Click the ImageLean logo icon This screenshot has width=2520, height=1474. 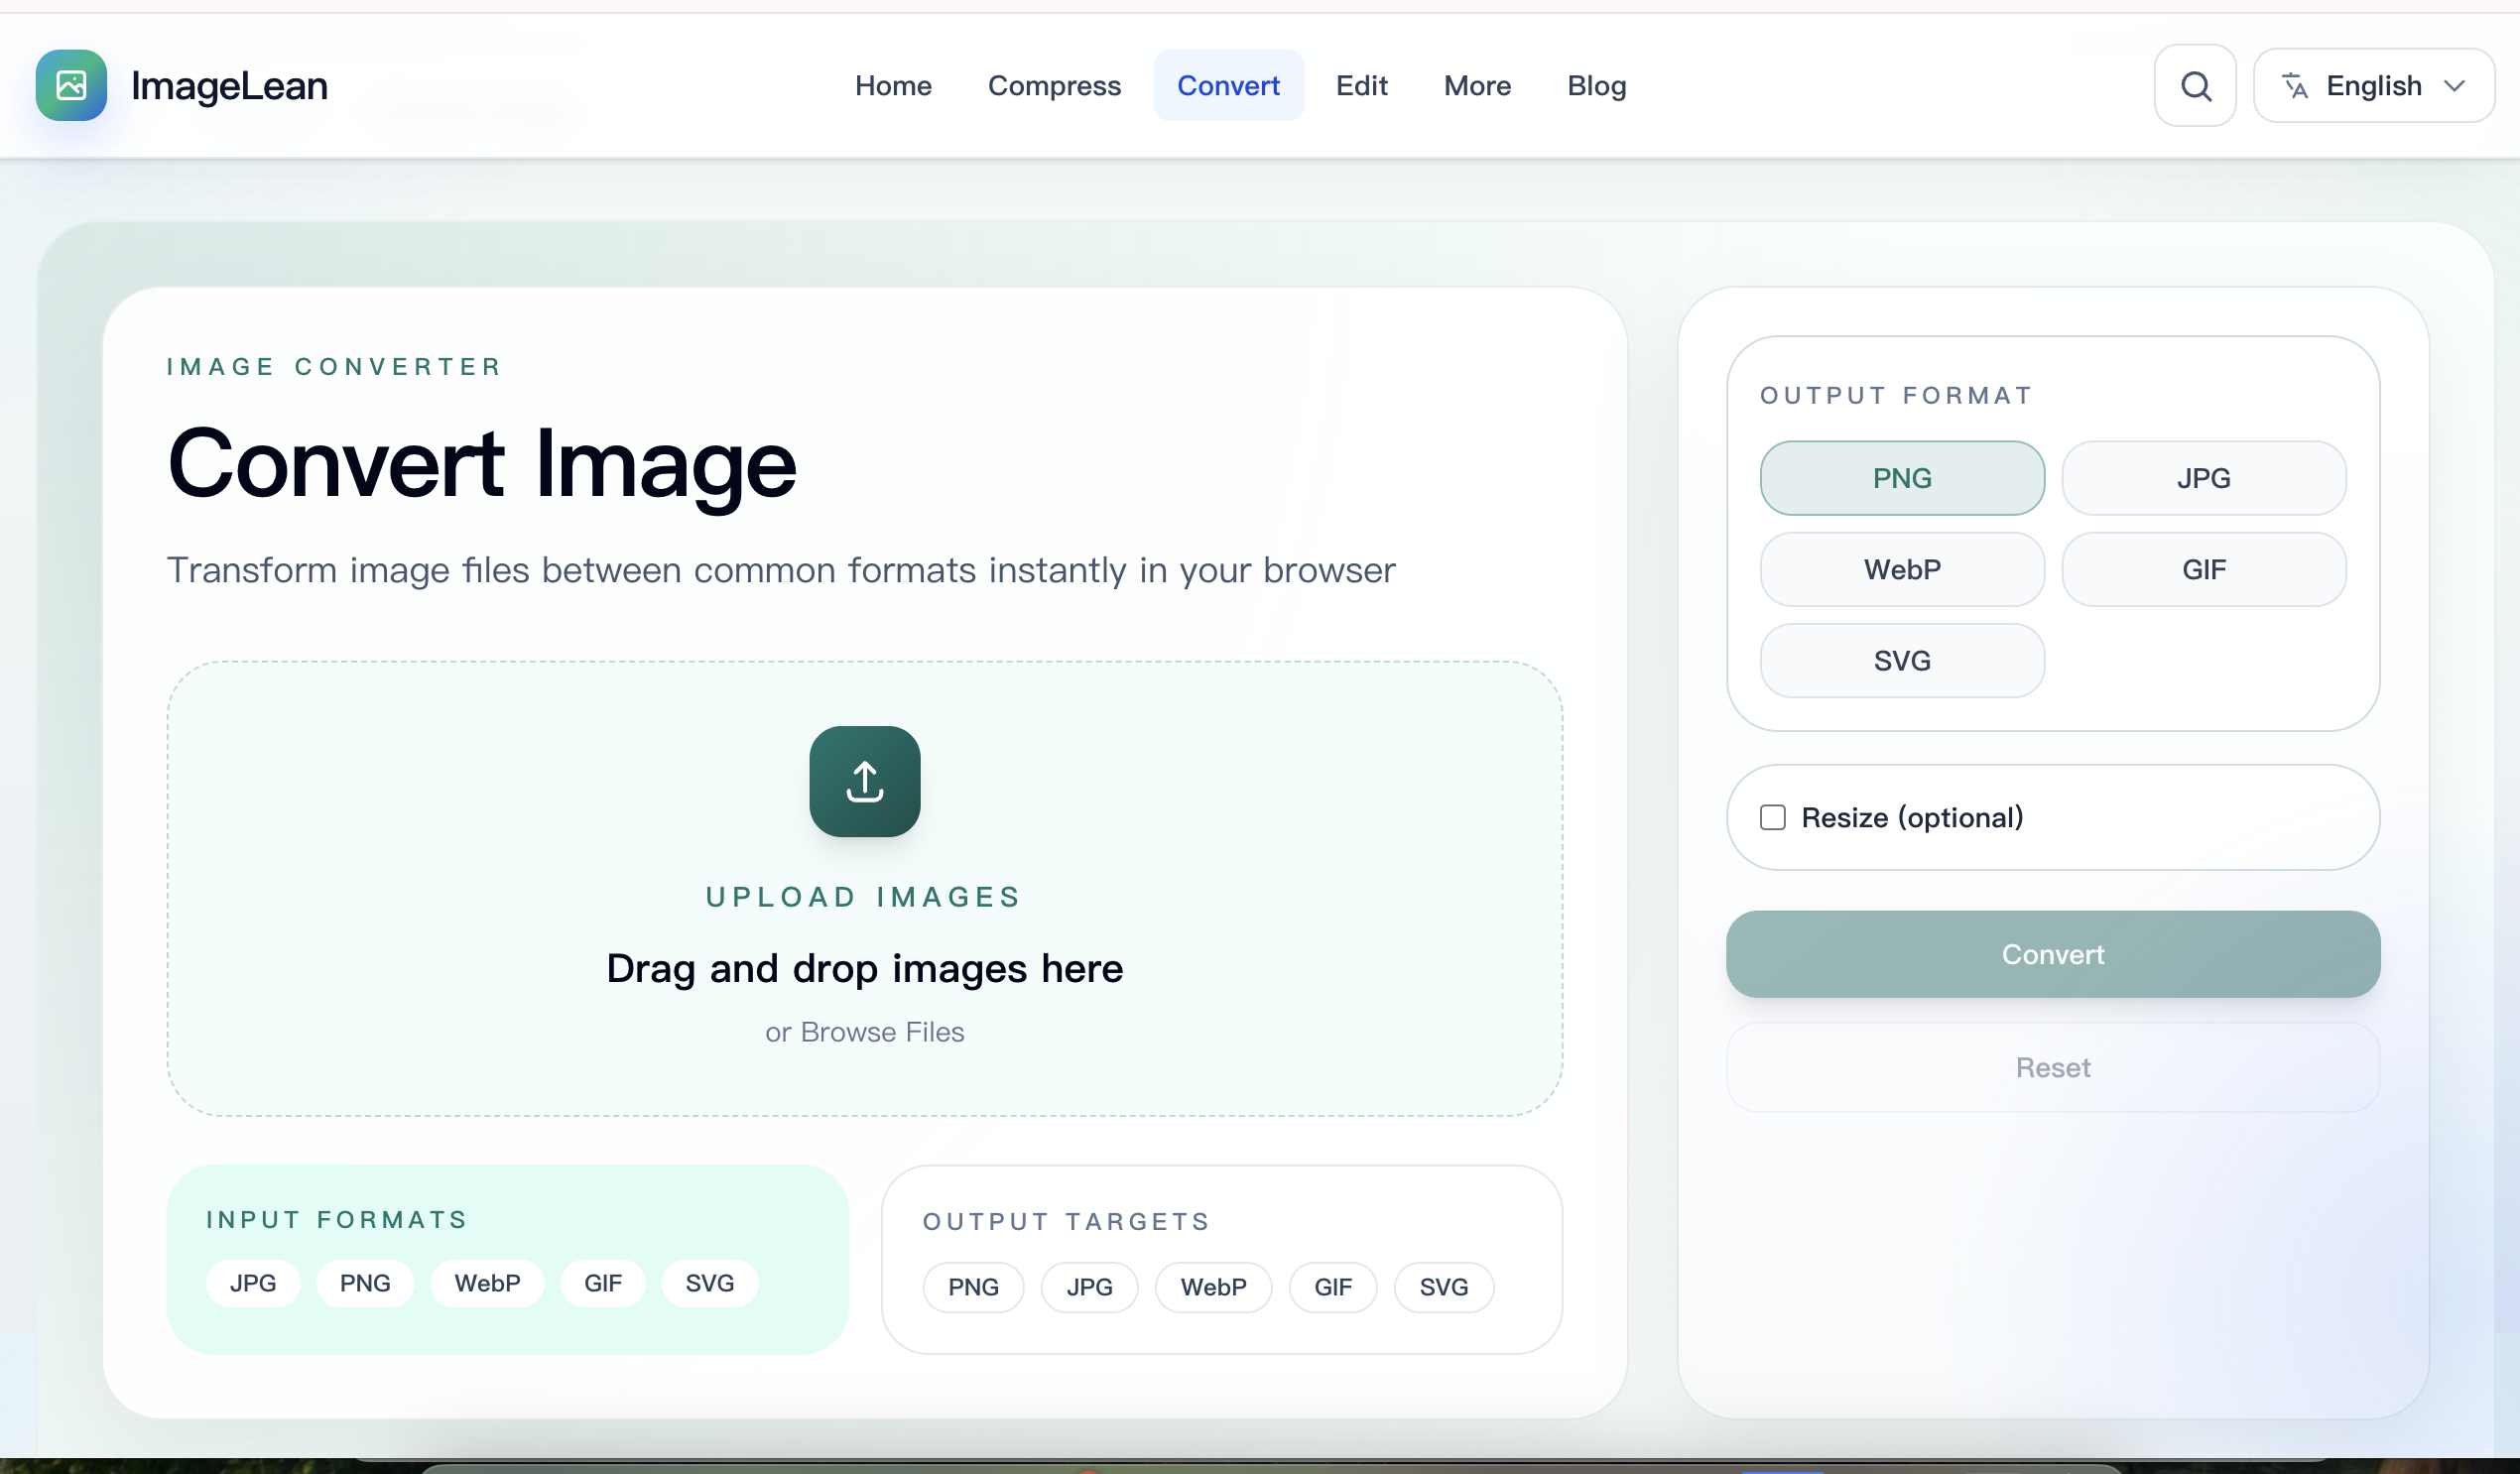click(70, 85)
